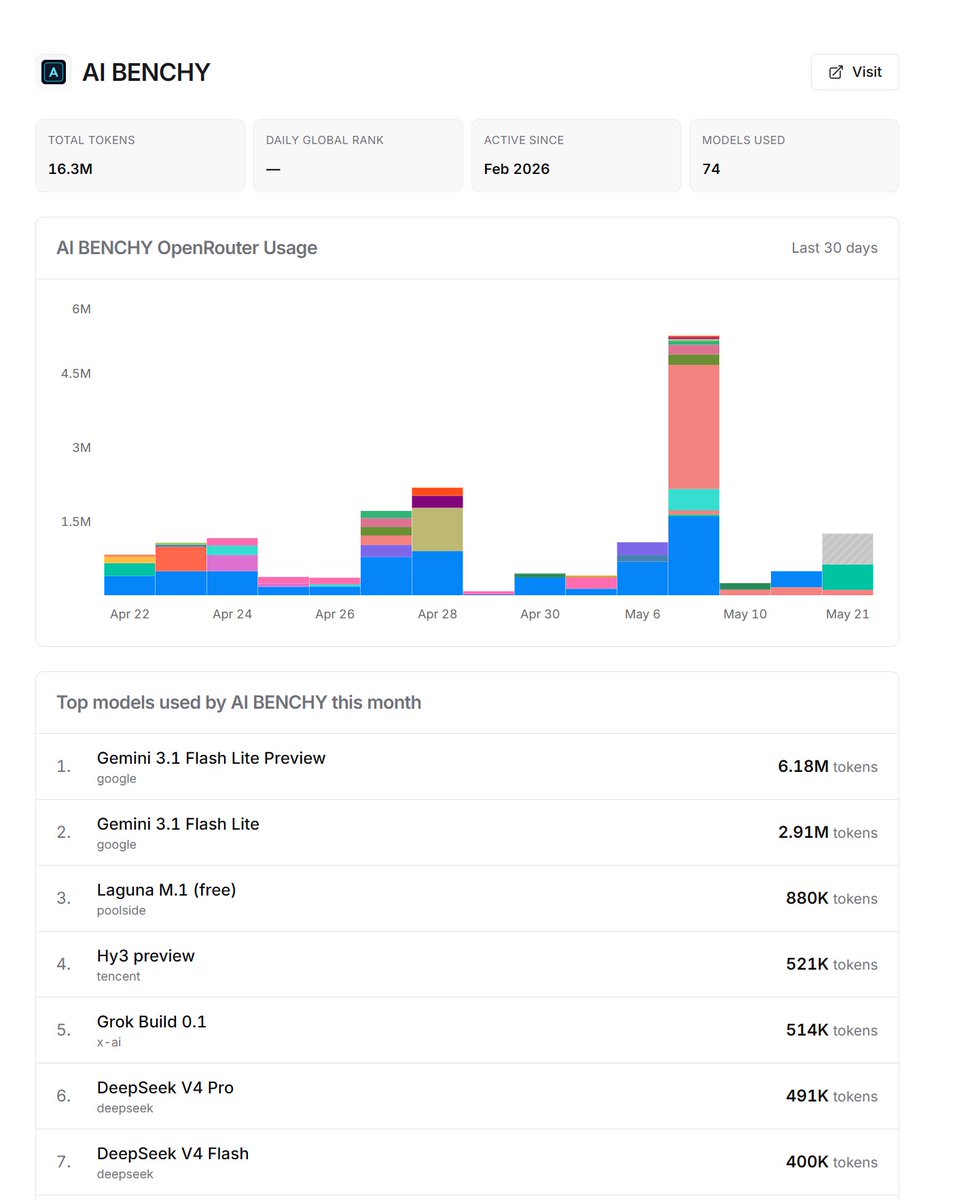Click the Apr 30 axis label
The image size is (955, 1200).
tap(540, 614)
